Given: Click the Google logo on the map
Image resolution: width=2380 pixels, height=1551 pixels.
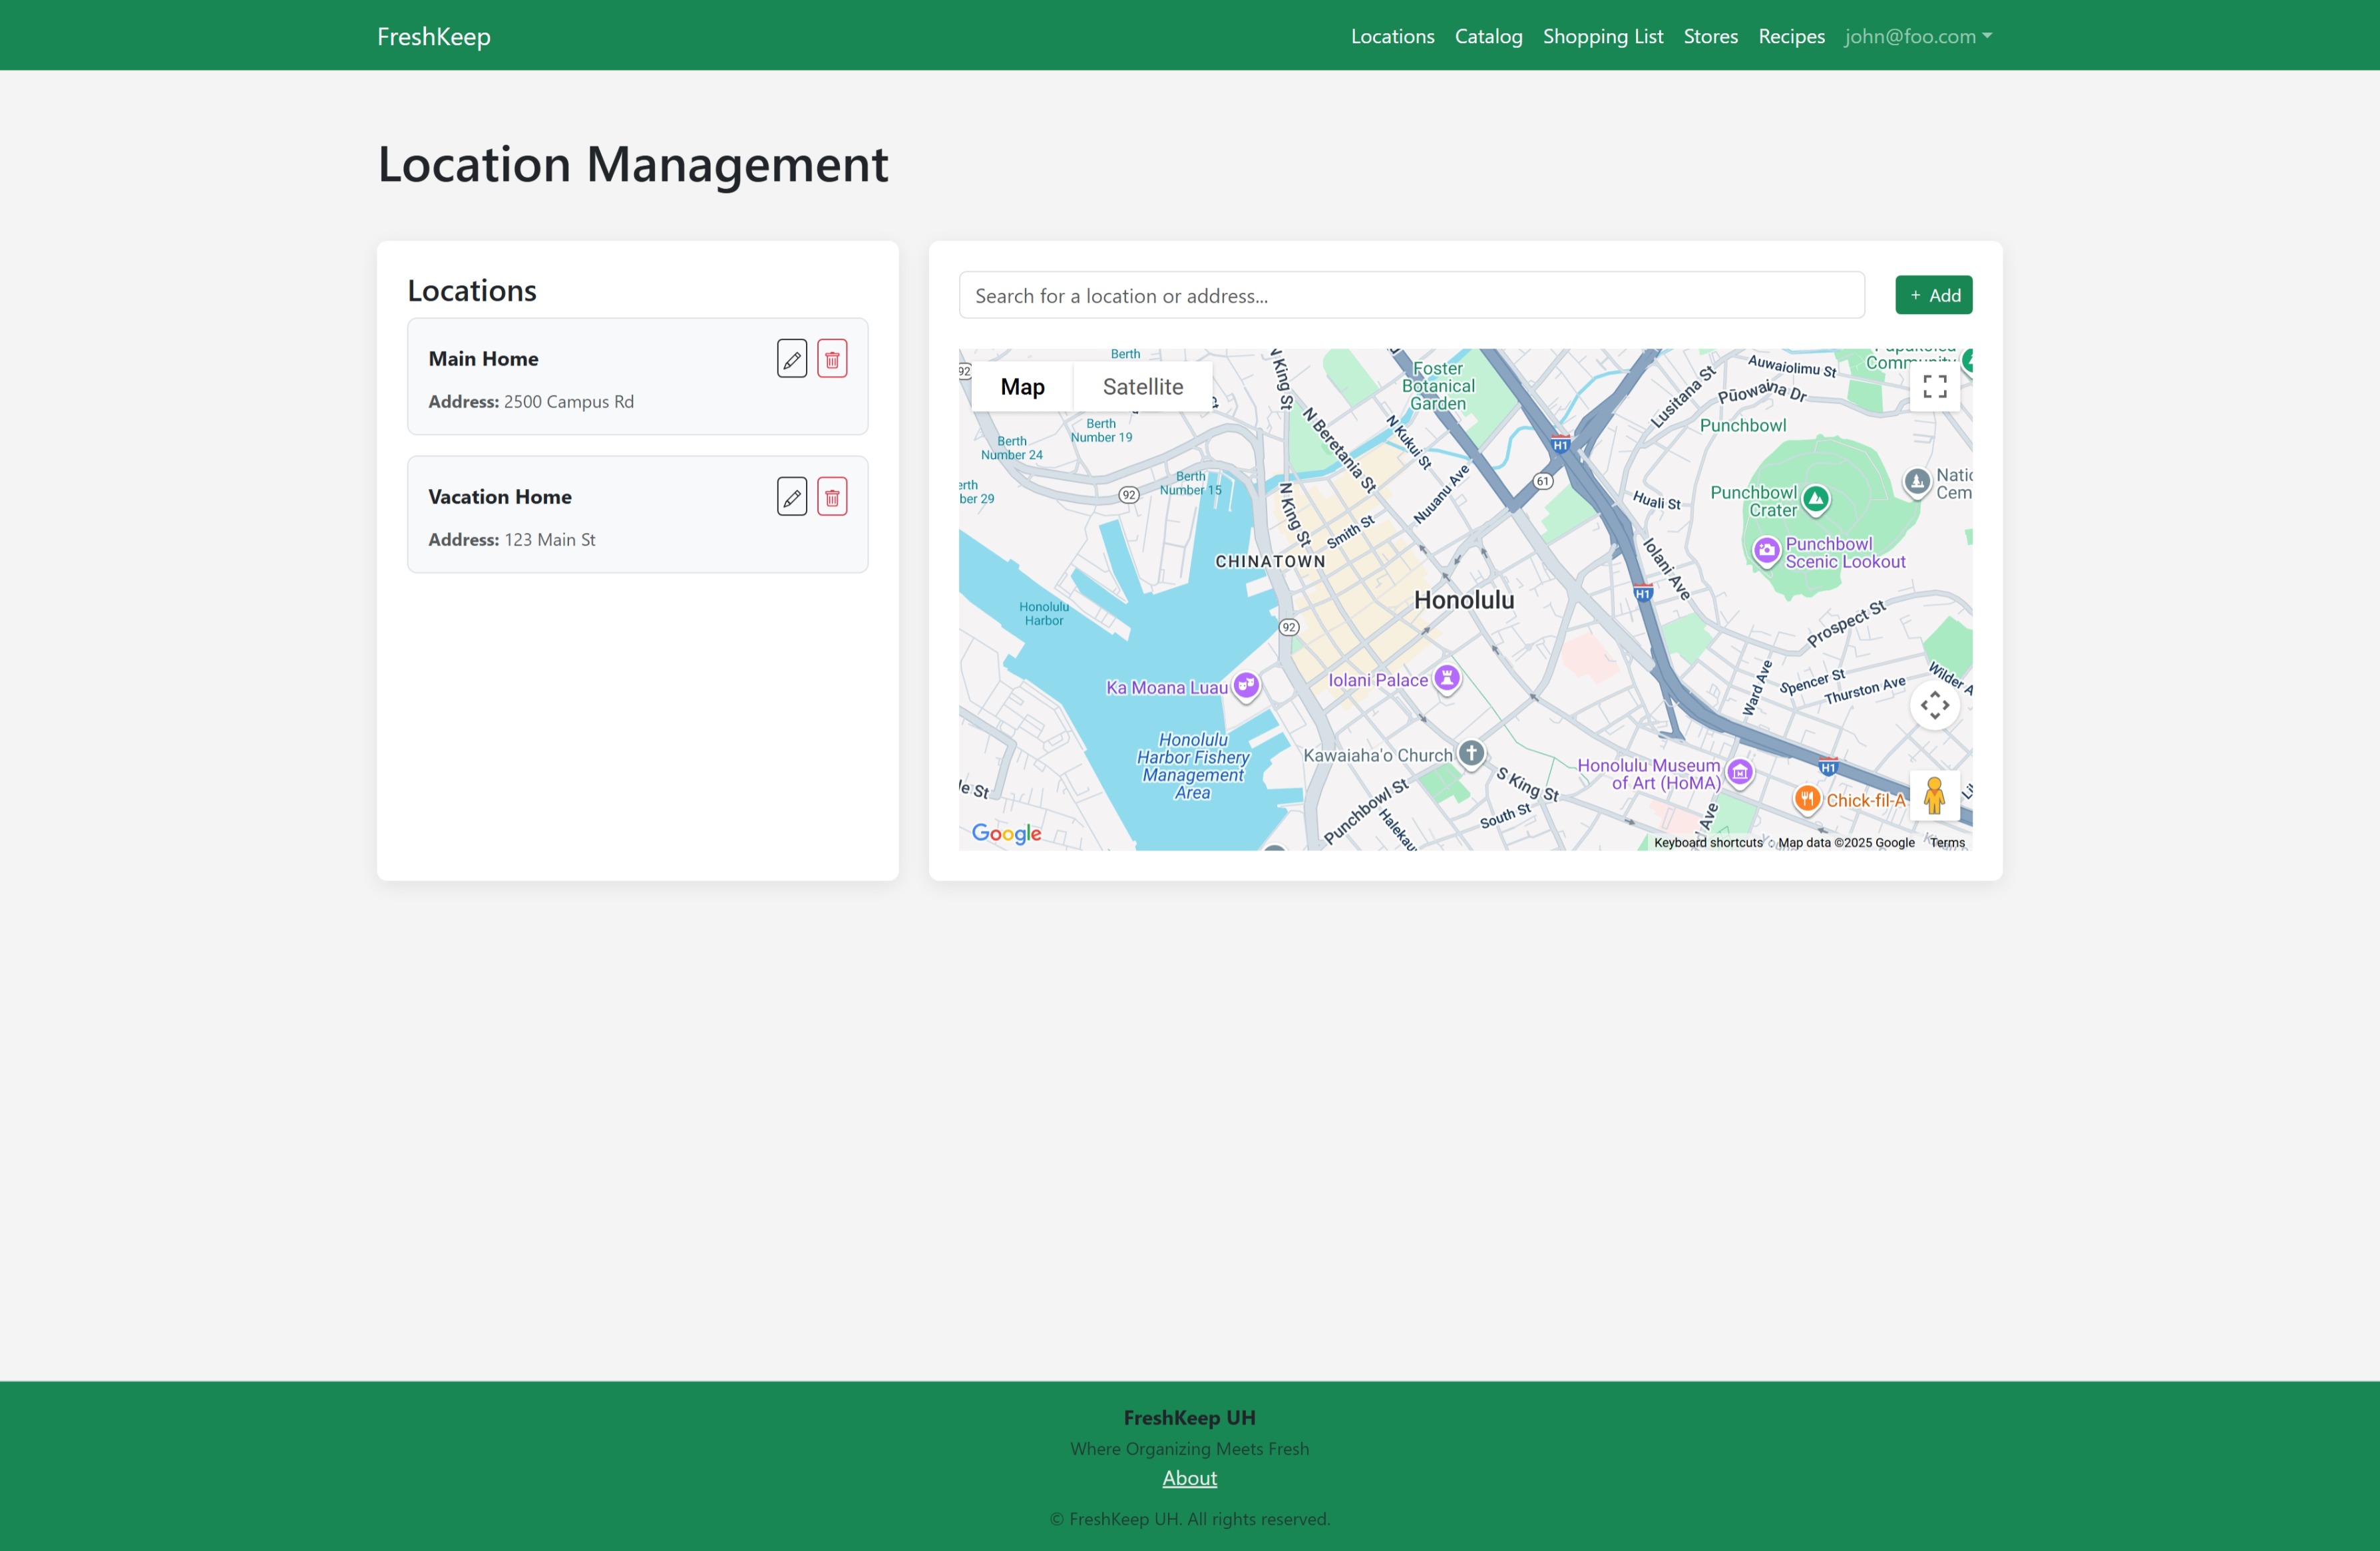Looking at the screenshot, I should 1005,833.
